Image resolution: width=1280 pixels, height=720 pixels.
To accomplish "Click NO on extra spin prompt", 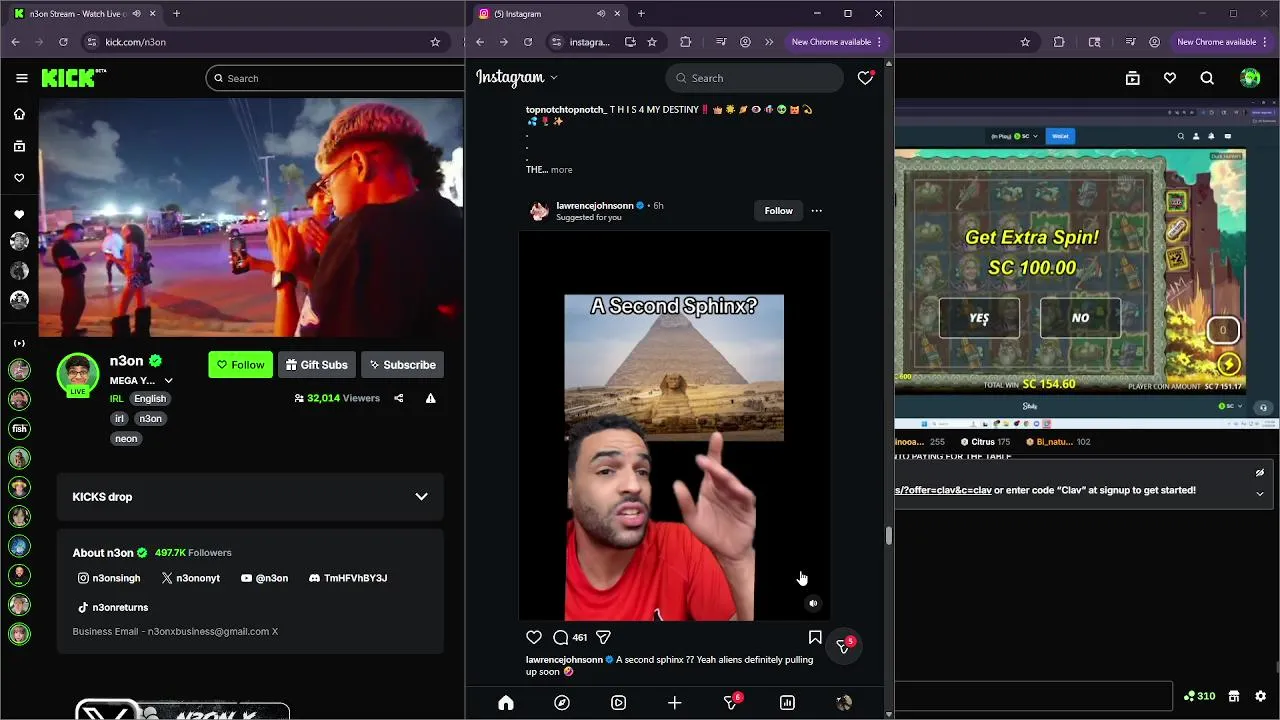I will tap(1081, 318).
